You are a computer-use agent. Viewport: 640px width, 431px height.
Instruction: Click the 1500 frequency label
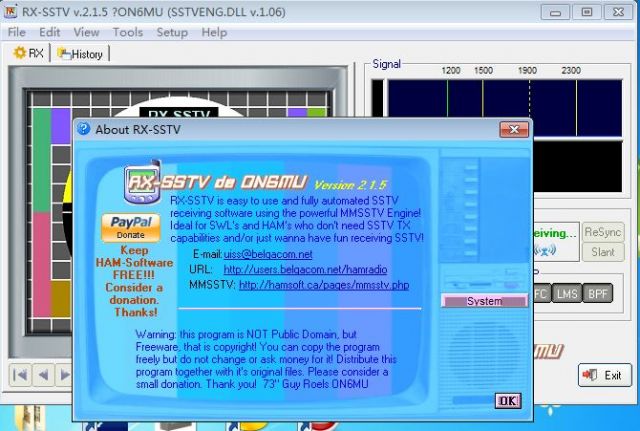tap(483, 71)
